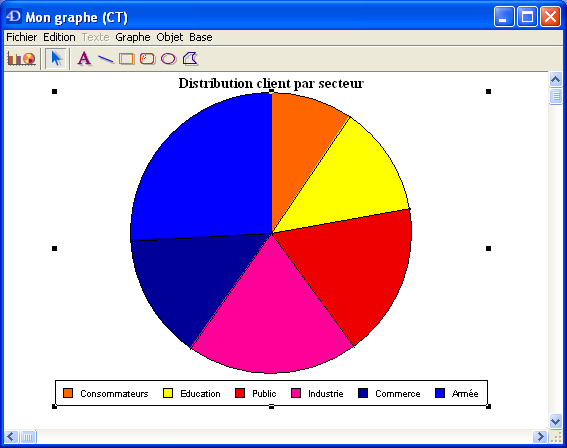Click the 4D icon in title bar
567x448 pixels.
click(14, 16)
